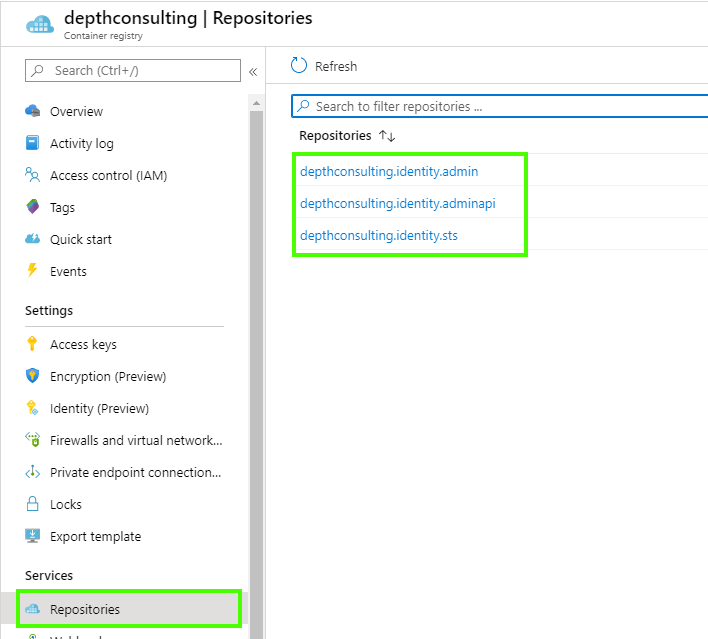
Task: Click the Locks padlock icon
Action: [x=33, y=504]
